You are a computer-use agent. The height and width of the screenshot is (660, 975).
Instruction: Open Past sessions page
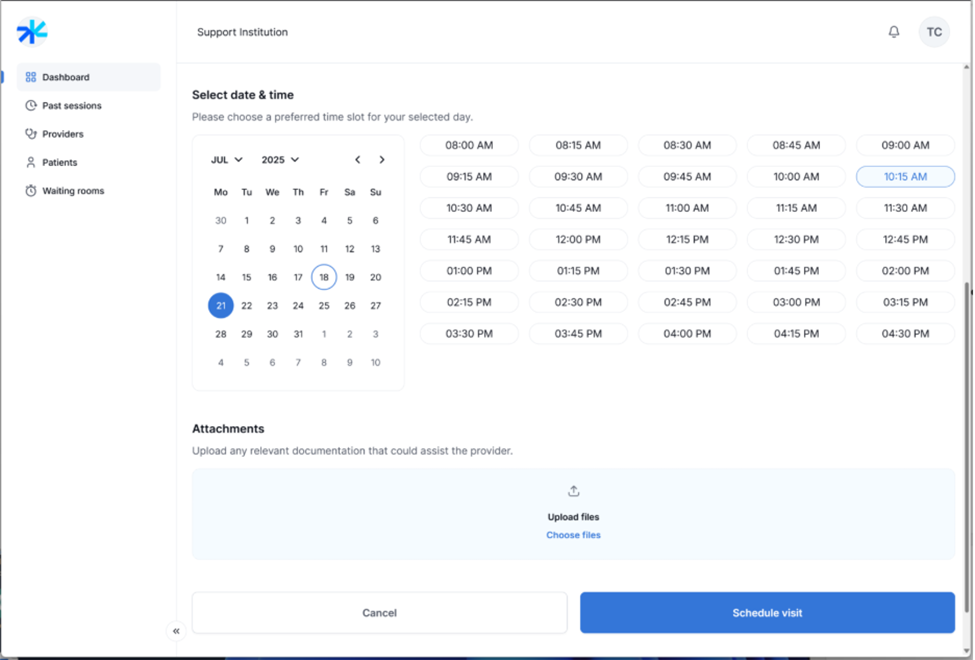(71, 106)
